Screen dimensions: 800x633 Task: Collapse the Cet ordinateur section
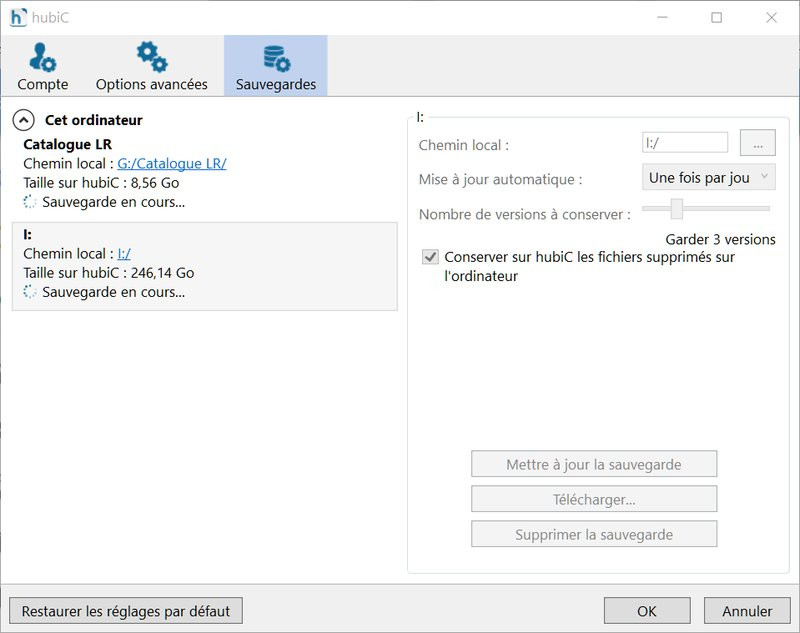(23, 120)
